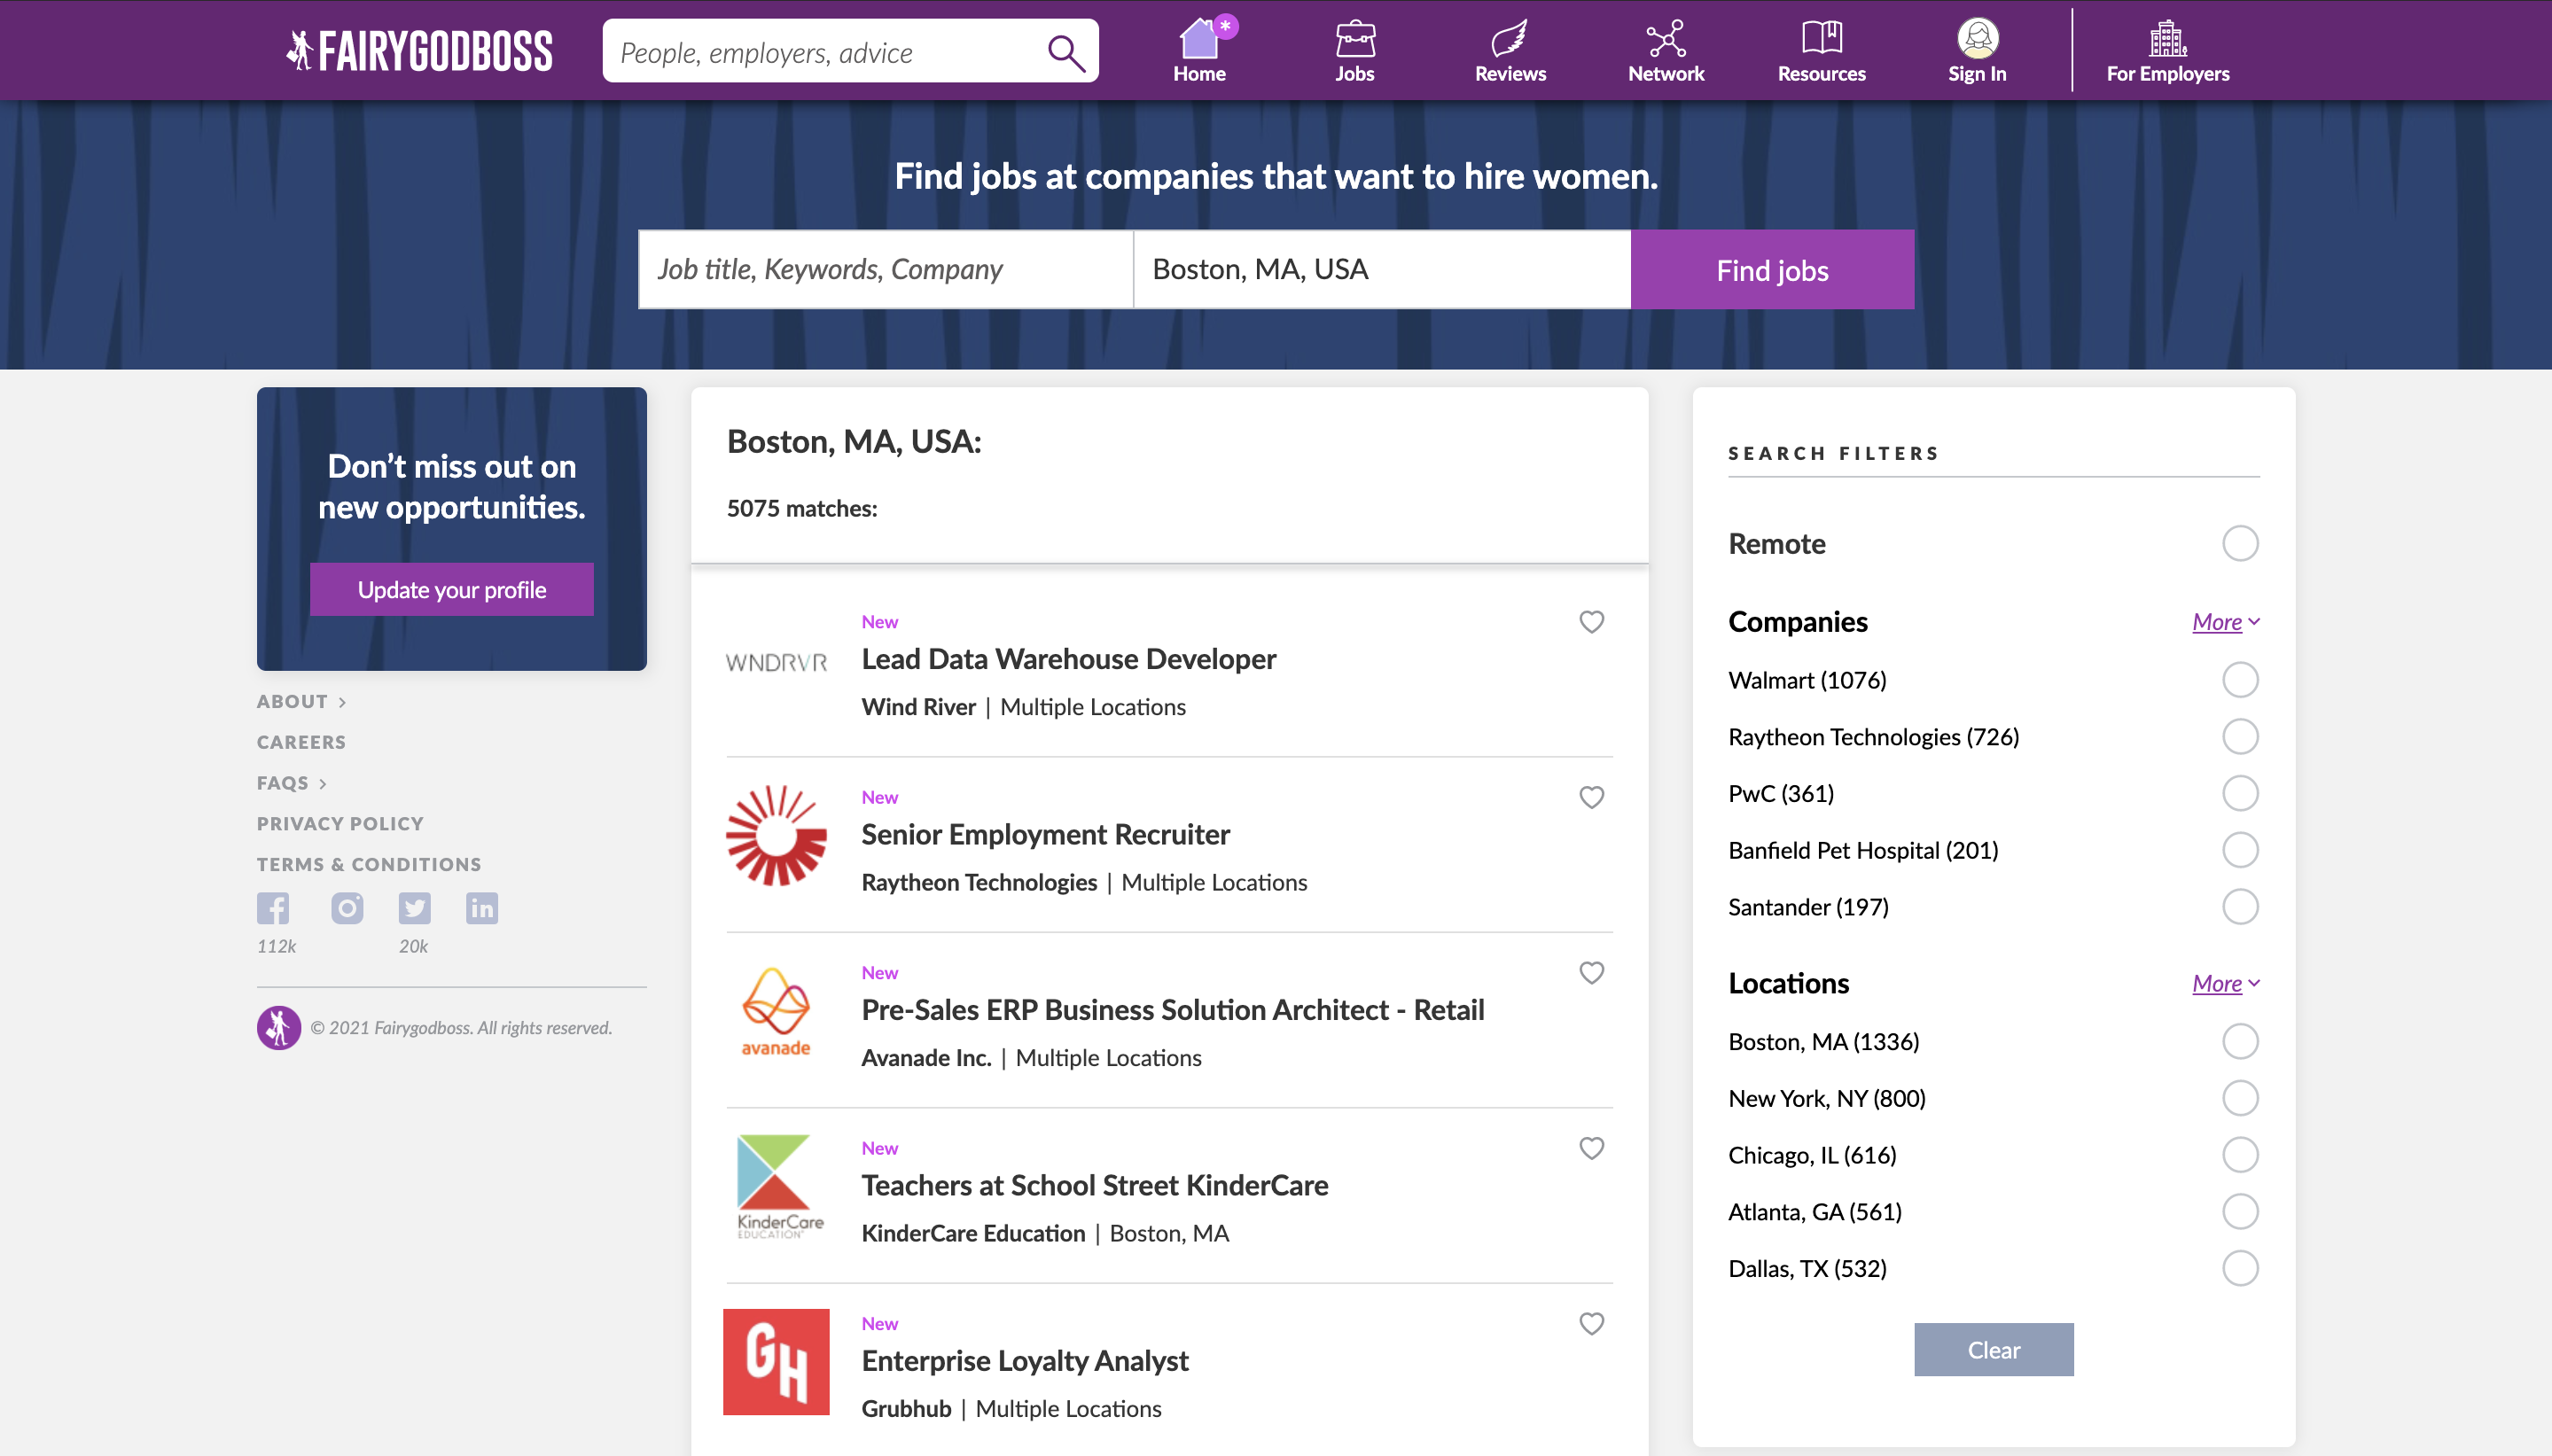Viewport: 2552px width, 1456px height.
Task: Open the Twitter social icon
Action: [414, 908]
